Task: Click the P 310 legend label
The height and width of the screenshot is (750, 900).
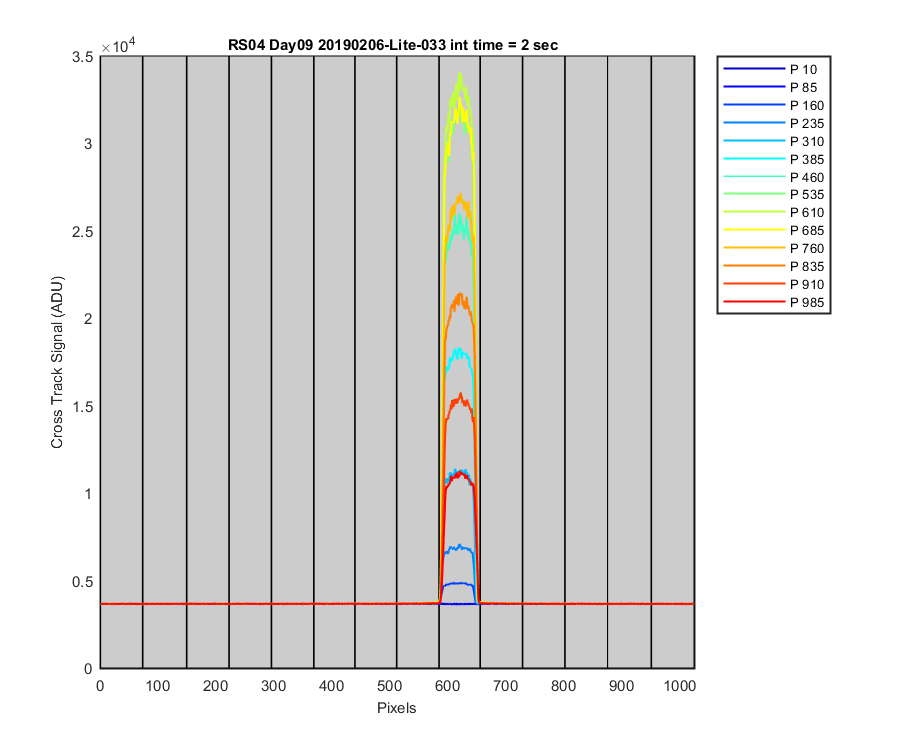Action: (x=807, y=142)
